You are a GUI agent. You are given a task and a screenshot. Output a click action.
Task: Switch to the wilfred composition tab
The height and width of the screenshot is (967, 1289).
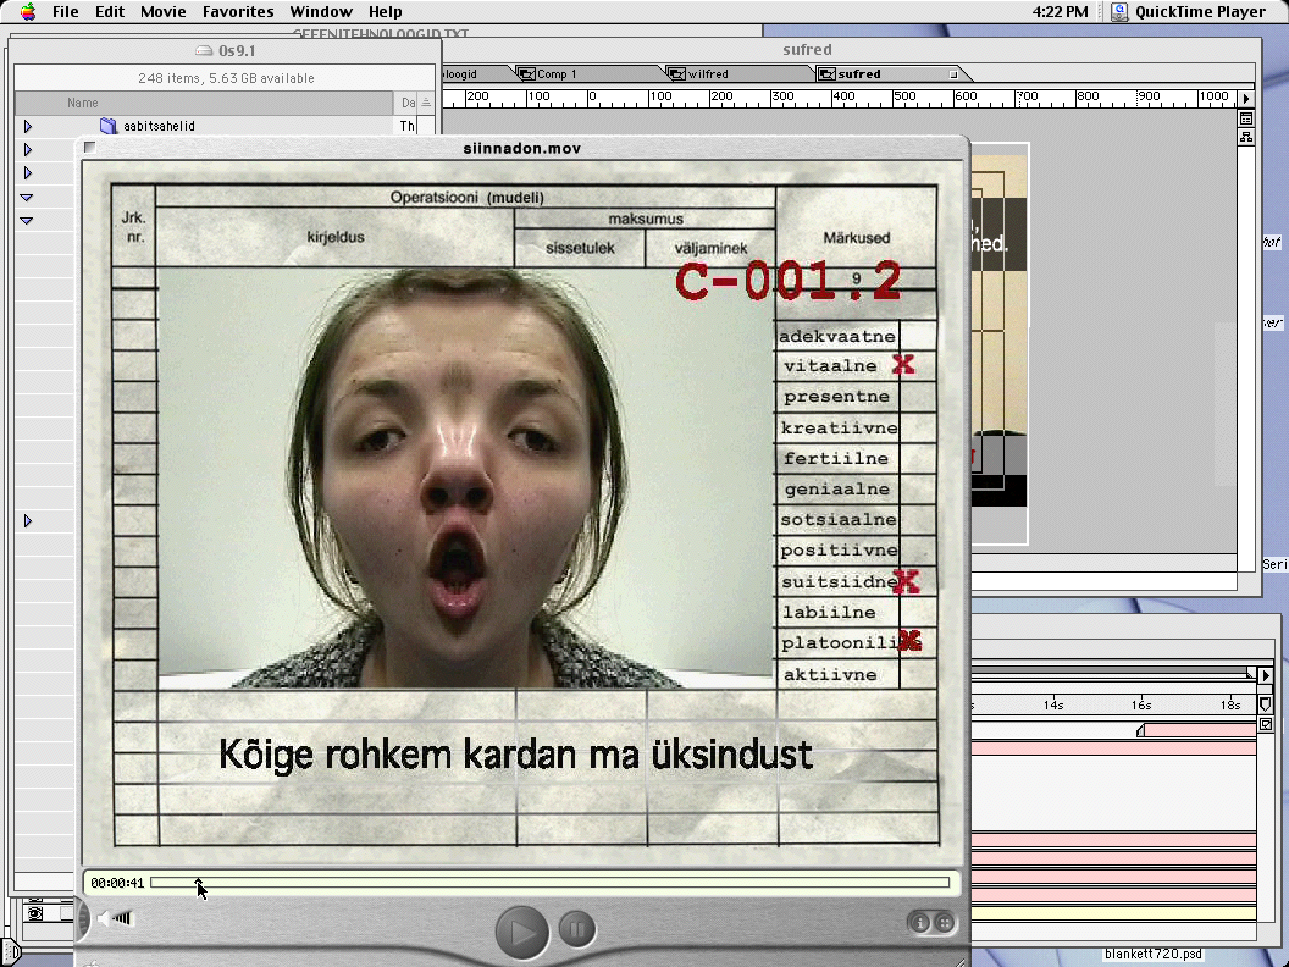coord(707,74)
